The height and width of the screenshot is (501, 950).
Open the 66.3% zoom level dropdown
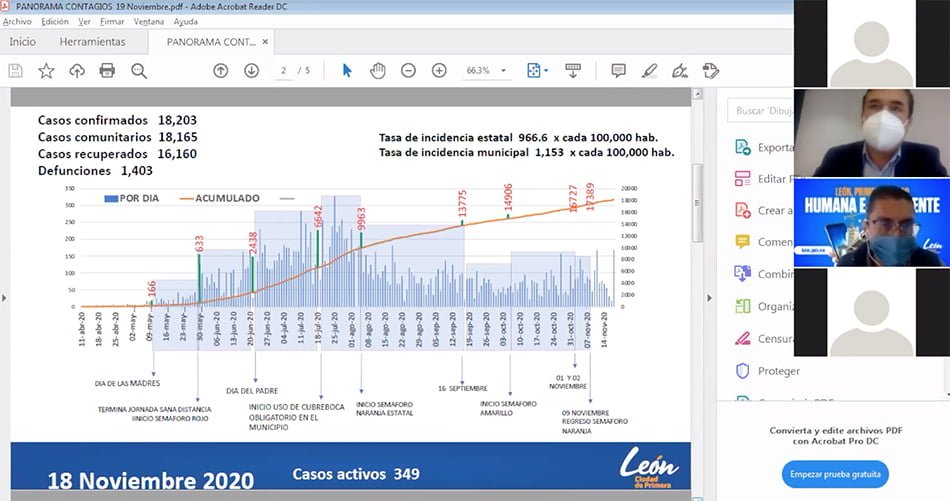[x=487, y=71]
